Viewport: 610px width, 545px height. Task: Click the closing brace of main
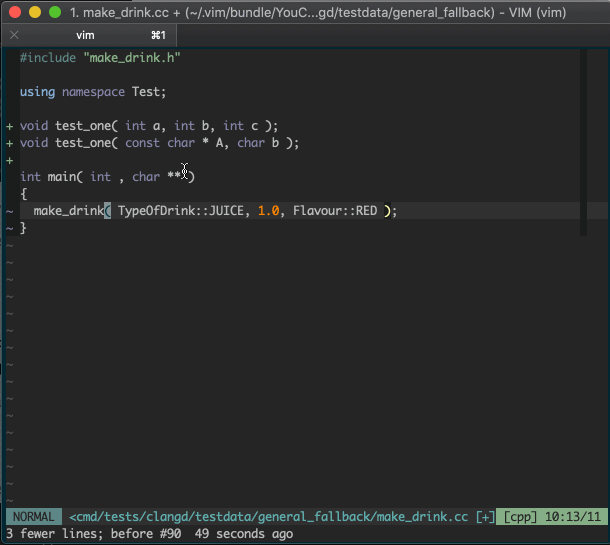click(x=23, y=228)
